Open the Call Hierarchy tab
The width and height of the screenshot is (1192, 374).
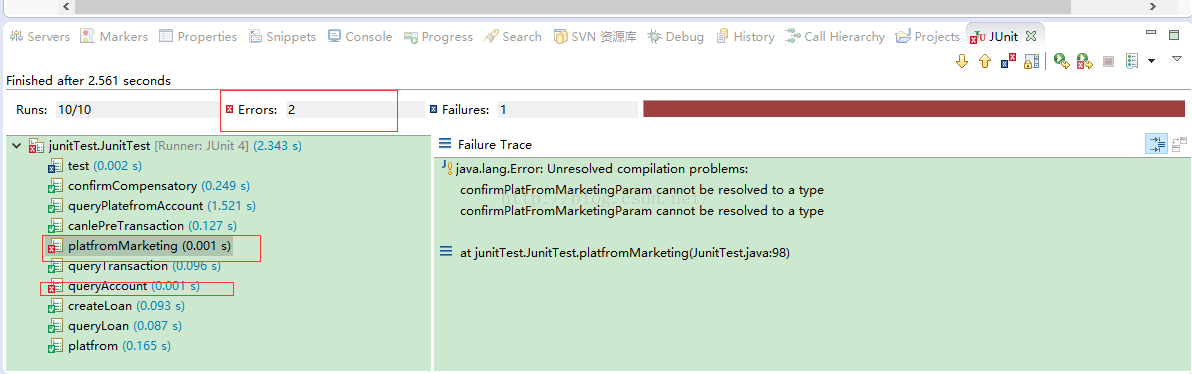[x=835, y=36]
